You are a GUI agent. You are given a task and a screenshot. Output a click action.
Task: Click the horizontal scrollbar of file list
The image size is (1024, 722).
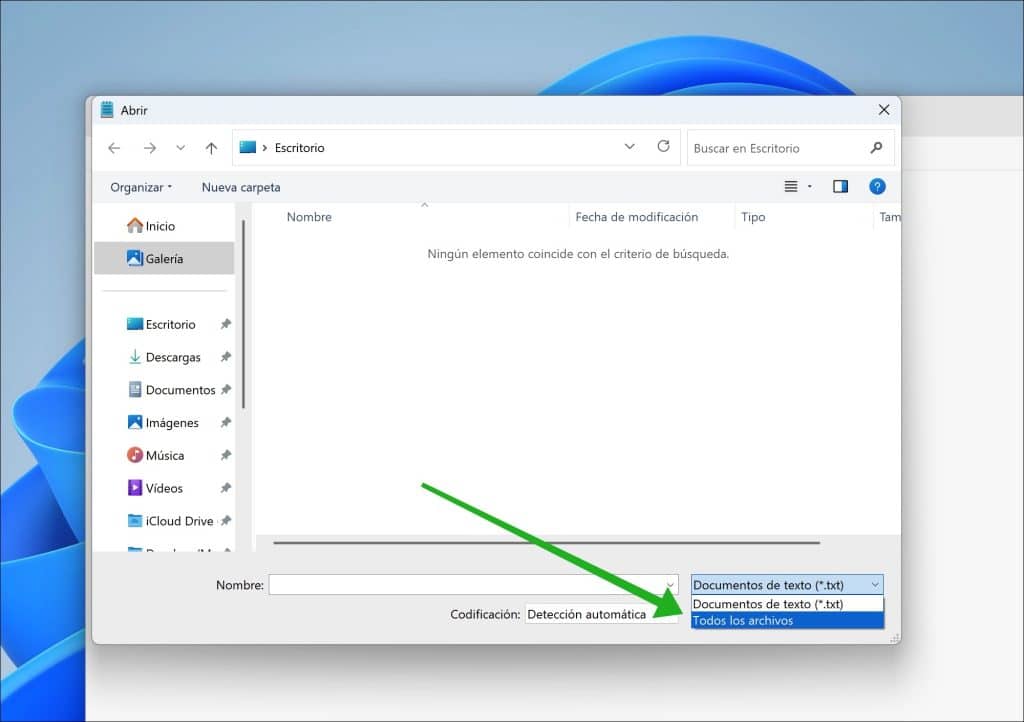[546, 542]
